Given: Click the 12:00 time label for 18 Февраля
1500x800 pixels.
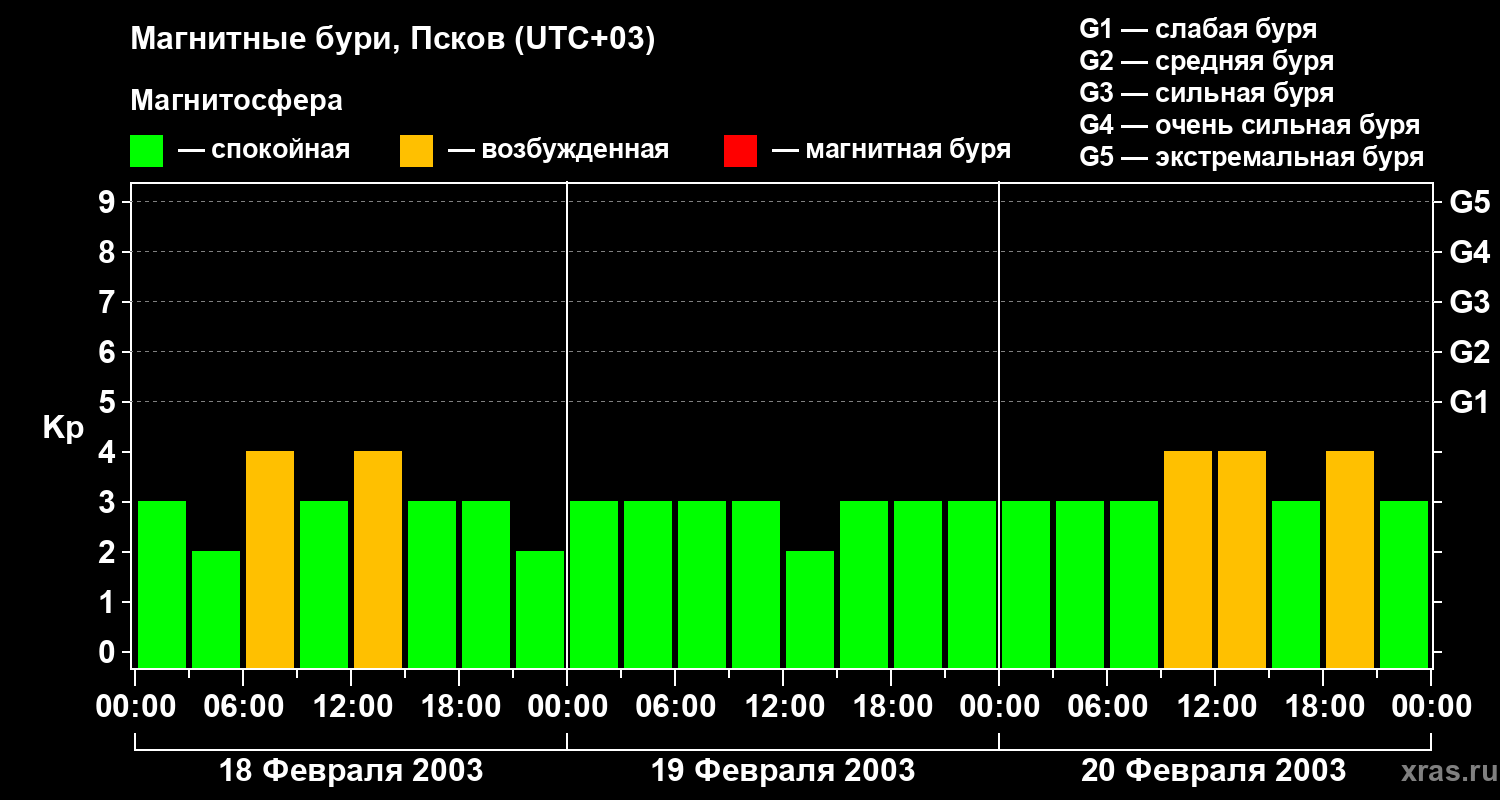Looking at the screenshot, I should pos(351,707).
